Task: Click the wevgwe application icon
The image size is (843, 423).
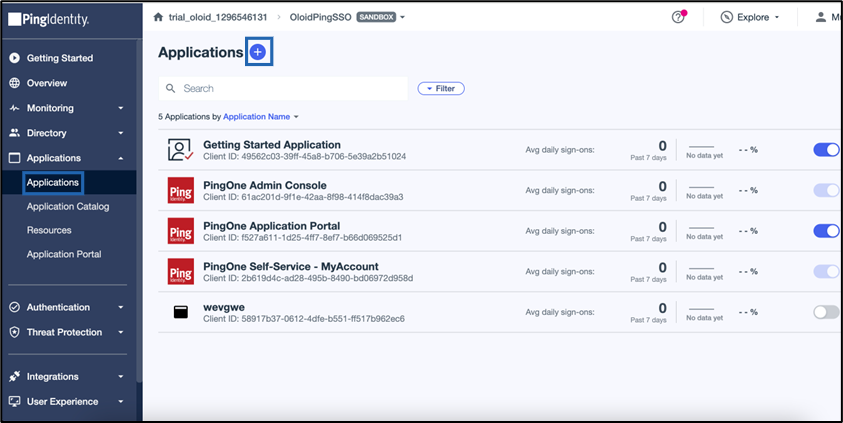Action: pos(181,312)
